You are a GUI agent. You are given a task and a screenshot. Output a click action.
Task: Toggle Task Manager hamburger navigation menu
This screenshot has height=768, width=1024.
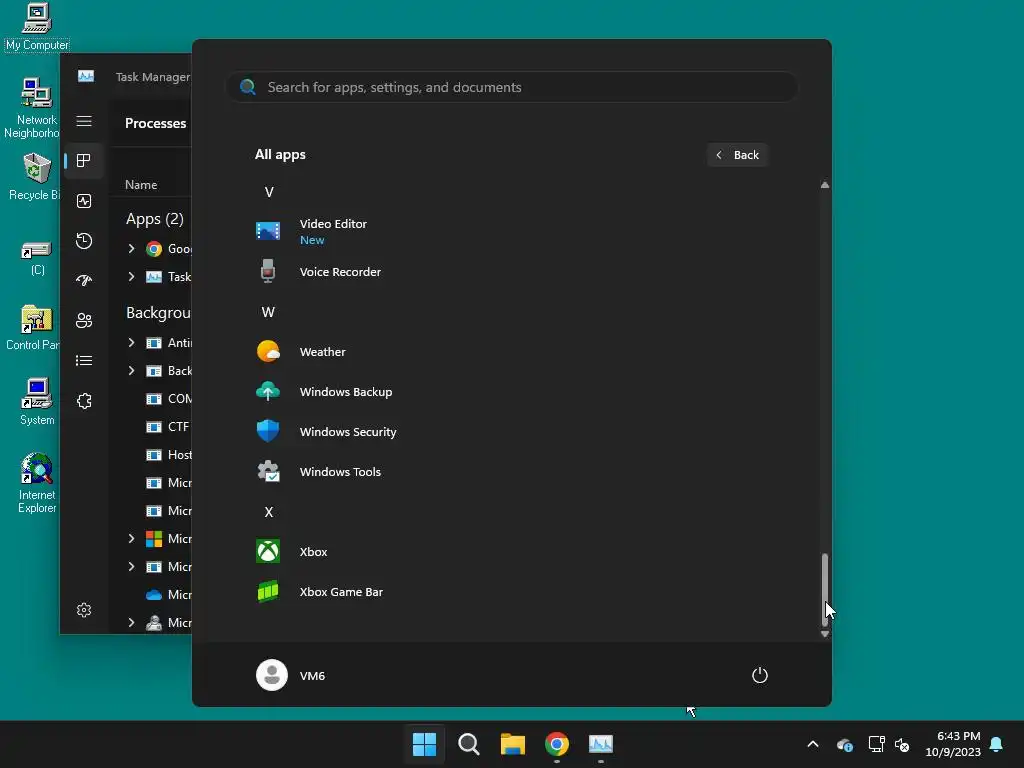pos(84,121)
